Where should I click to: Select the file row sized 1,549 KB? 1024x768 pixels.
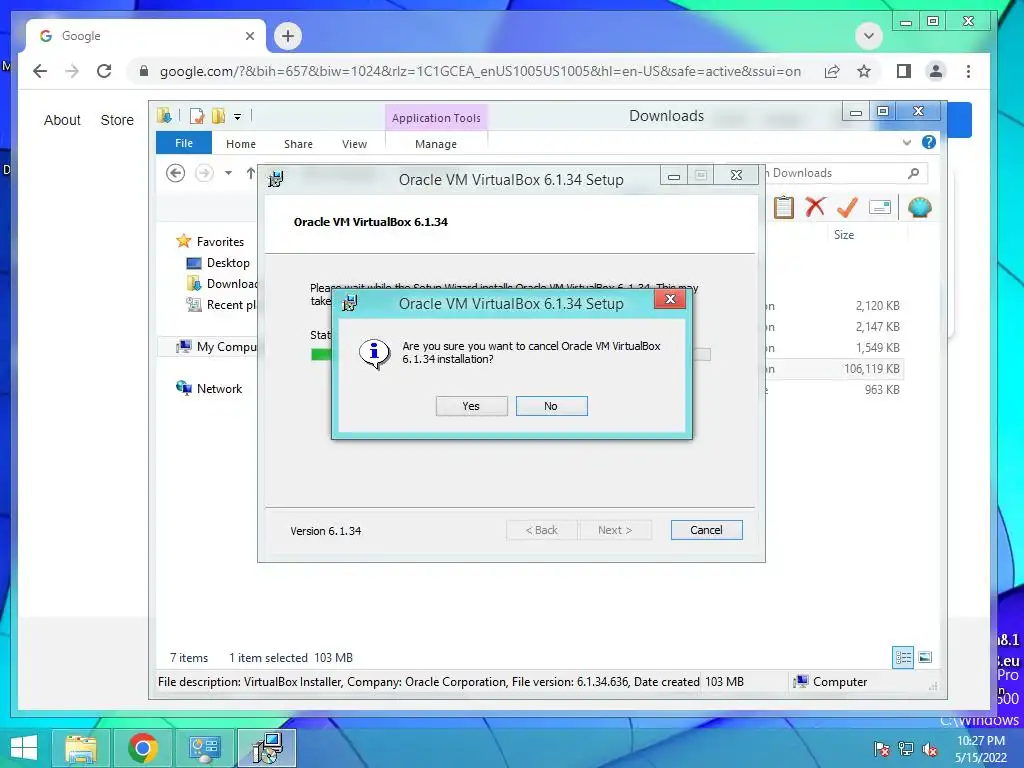[833, 347]
